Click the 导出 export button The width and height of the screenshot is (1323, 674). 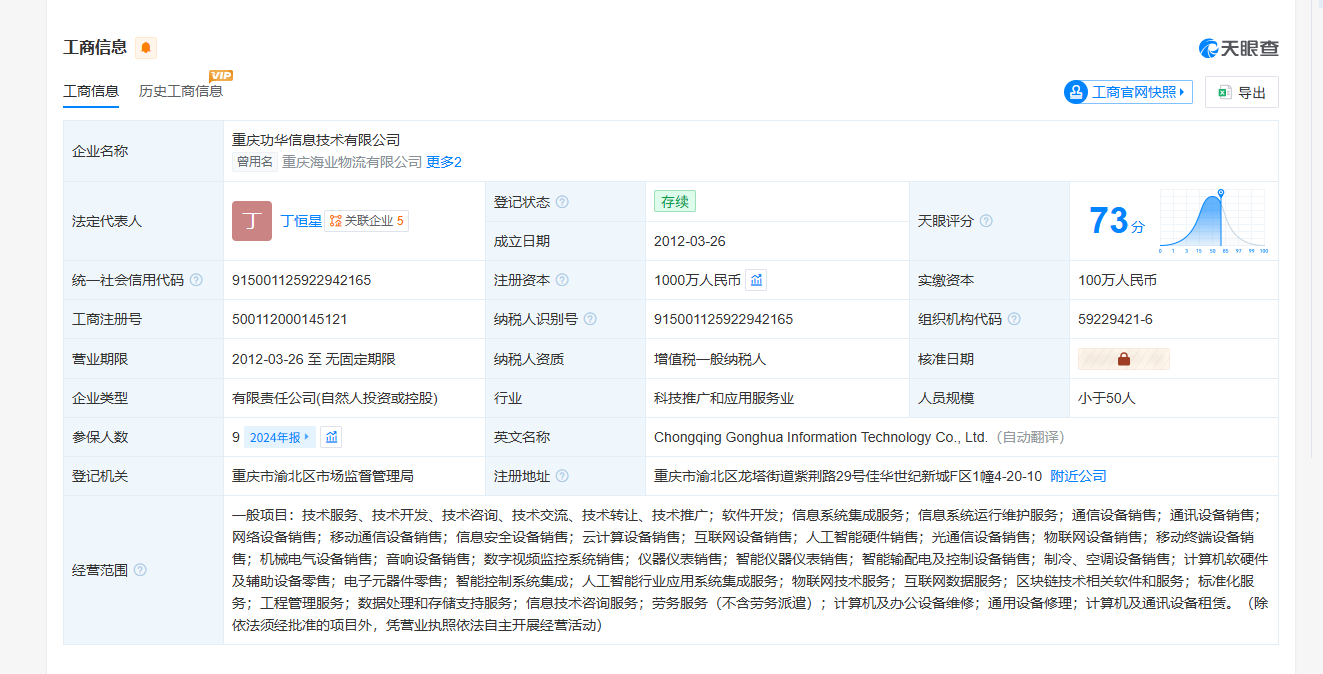tap(1242, 92)
